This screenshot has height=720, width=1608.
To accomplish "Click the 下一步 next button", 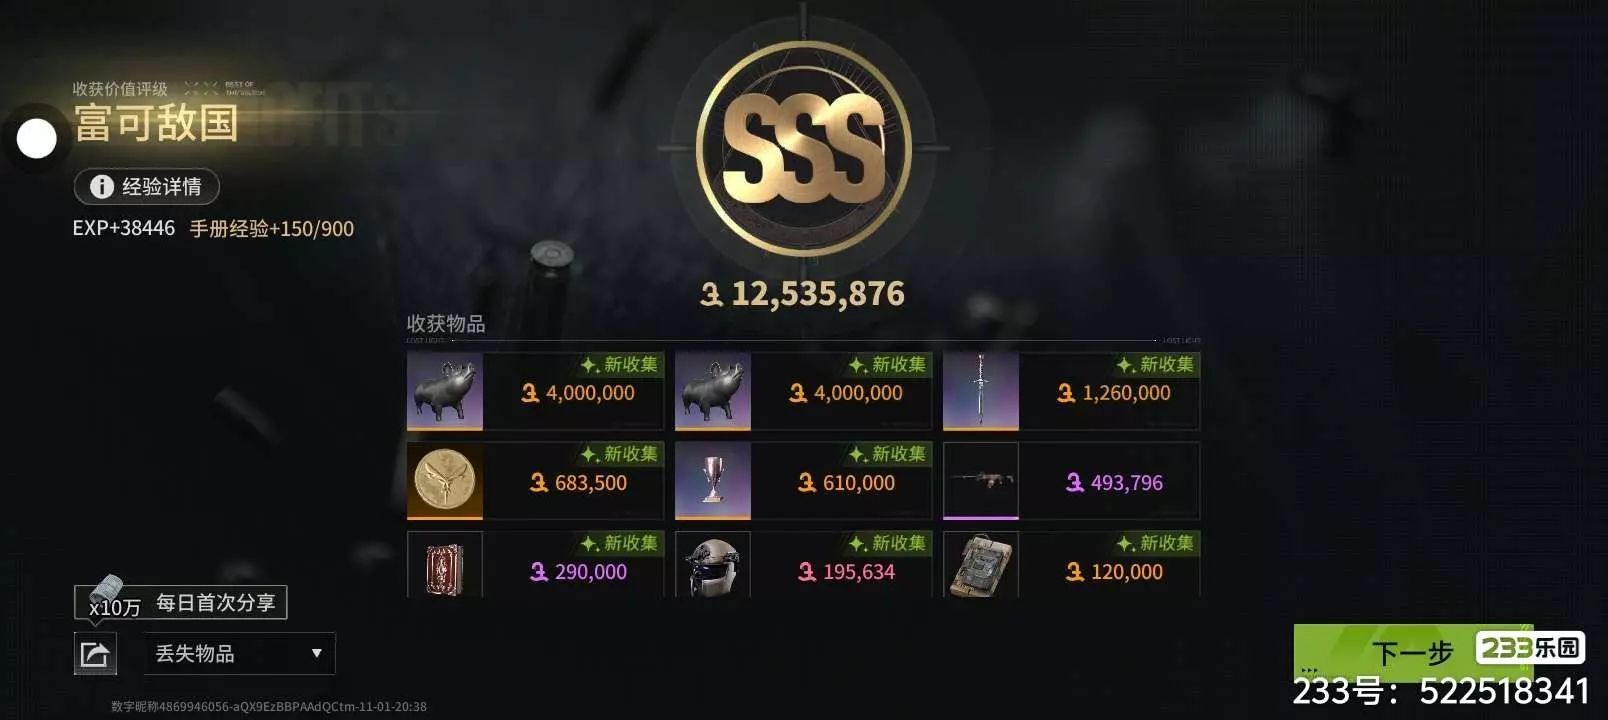I will (x=1411, y=652).
